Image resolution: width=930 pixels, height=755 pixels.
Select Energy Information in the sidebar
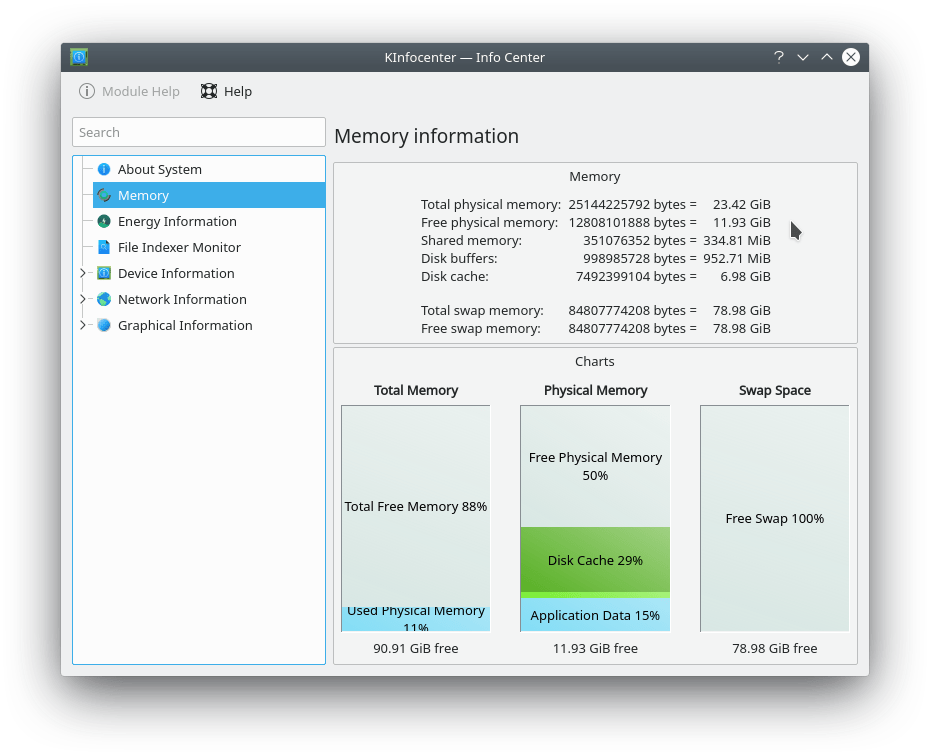(x=177, y=221)
